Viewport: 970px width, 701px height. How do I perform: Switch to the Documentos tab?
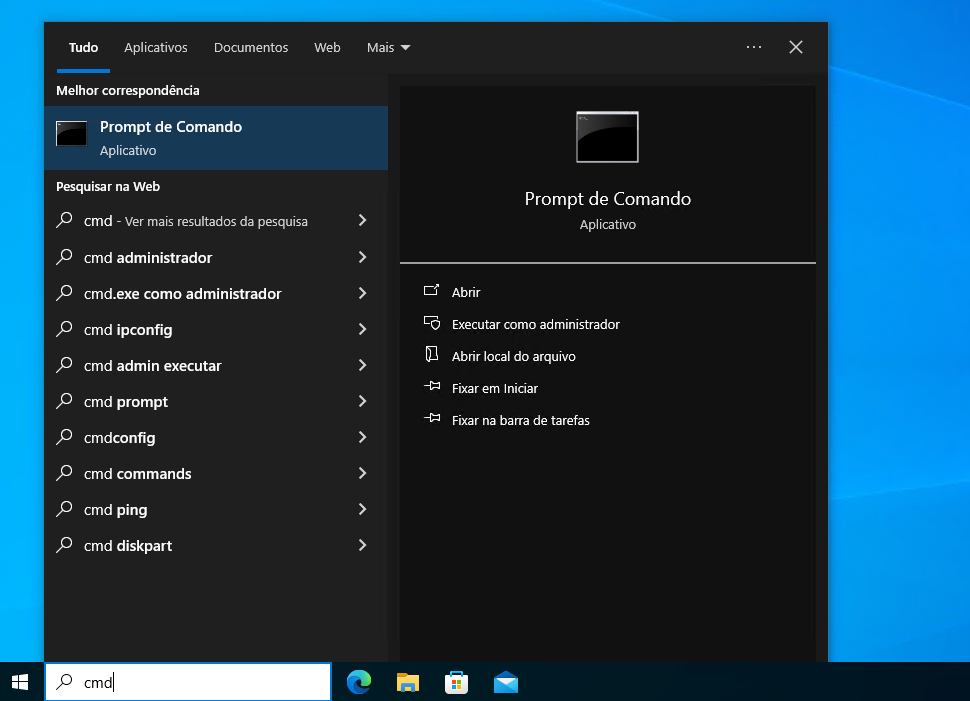251,47
